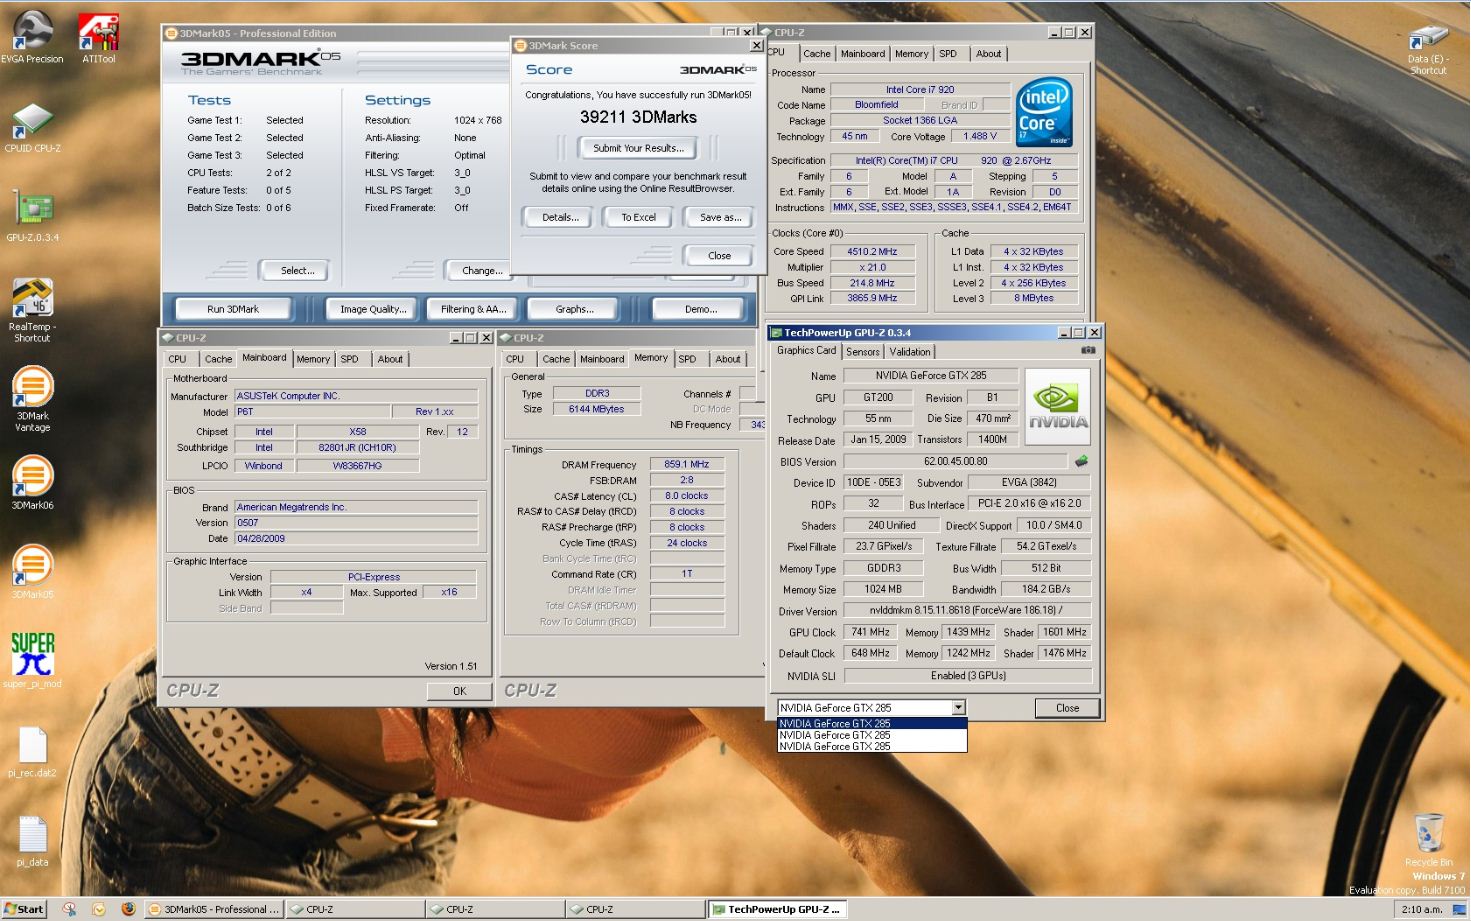This screenshot has width=1471, height=921.
Task: Click the taskbar clock showing 2:10 a.m.
Action: click(x=1420, y=909)
